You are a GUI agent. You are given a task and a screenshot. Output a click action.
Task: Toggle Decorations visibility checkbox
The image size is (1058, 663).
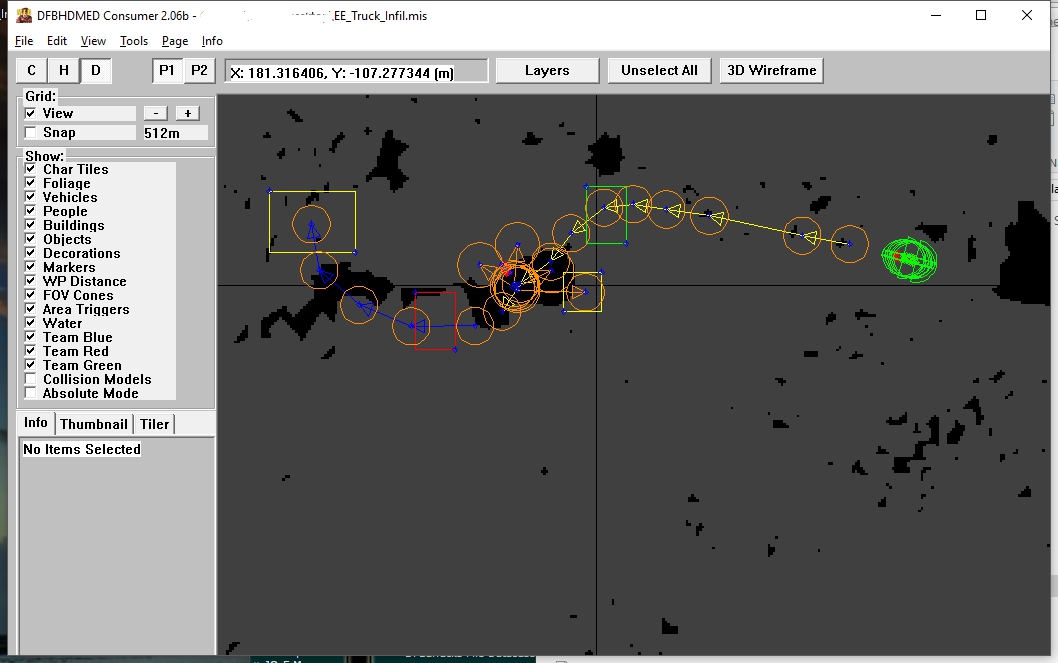[x=30, y=253]
